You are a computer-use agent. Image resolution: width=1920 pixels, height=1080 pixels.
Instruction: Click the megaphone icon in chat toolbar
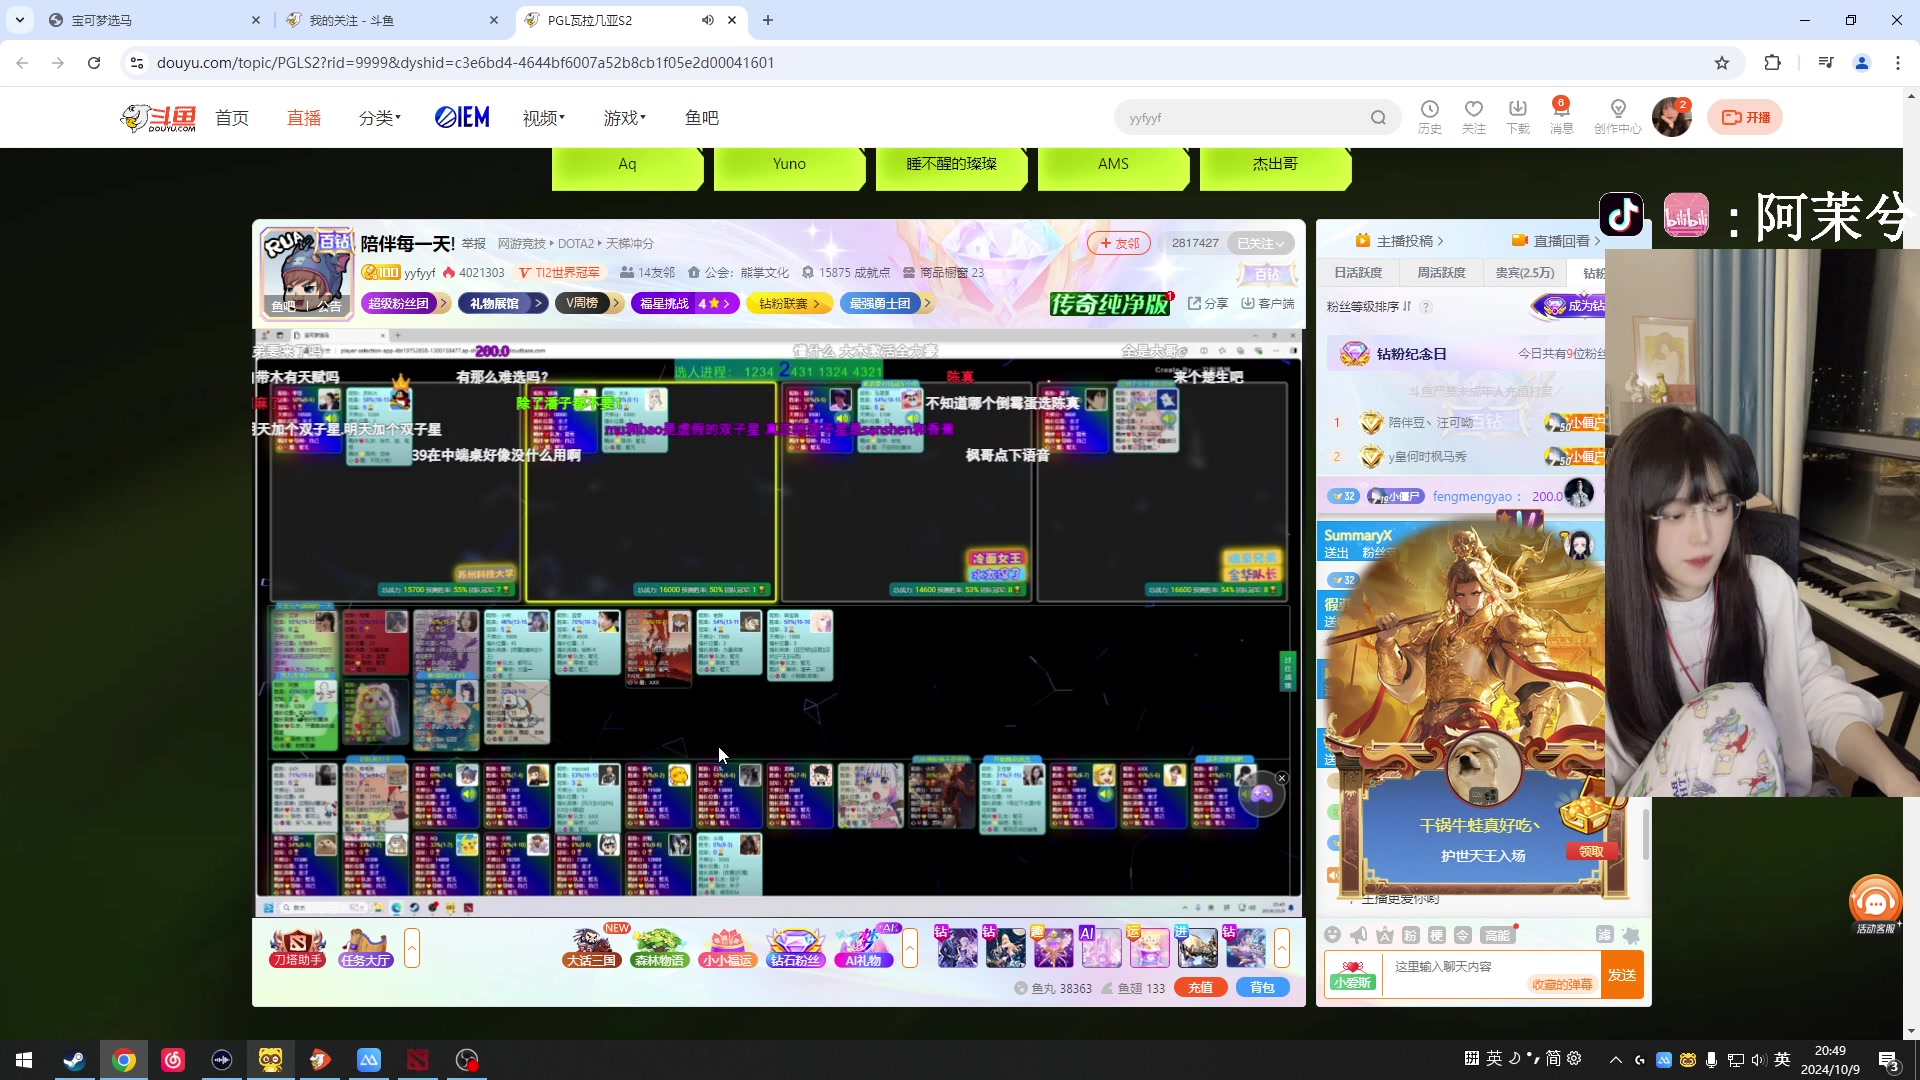1358,935
